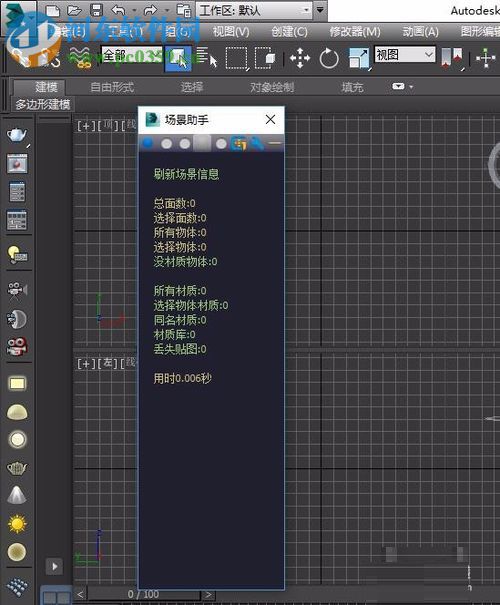Open the 动画(A) menu
500x605 pixels.
point(421,32)
